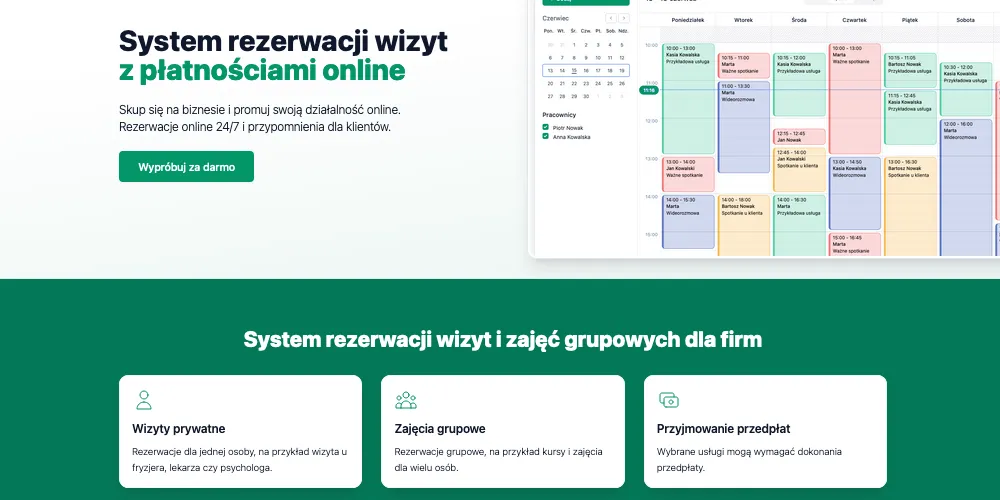Open Wednesday 12:45 - 14:00 Jan Kowalski event
Image resolution: width=1000 pixels, height=500 pixels.
click(x=799, y=170)
